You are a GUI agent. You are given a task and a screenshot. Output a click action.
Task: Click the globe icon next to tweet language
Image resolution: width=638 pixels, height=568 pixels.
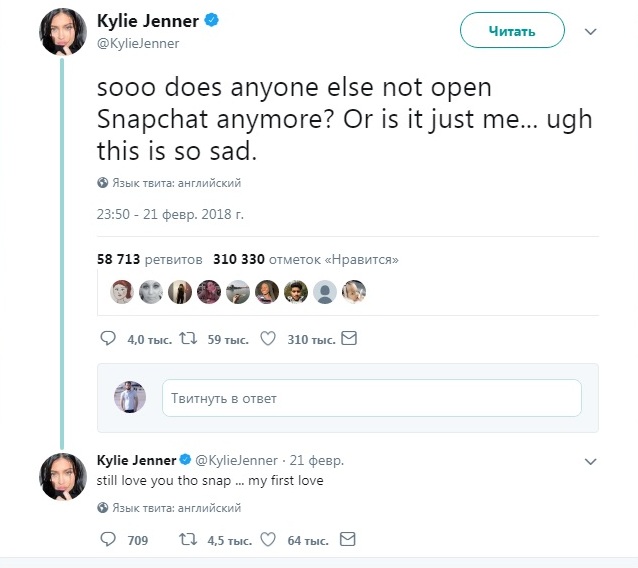[103, 183]
